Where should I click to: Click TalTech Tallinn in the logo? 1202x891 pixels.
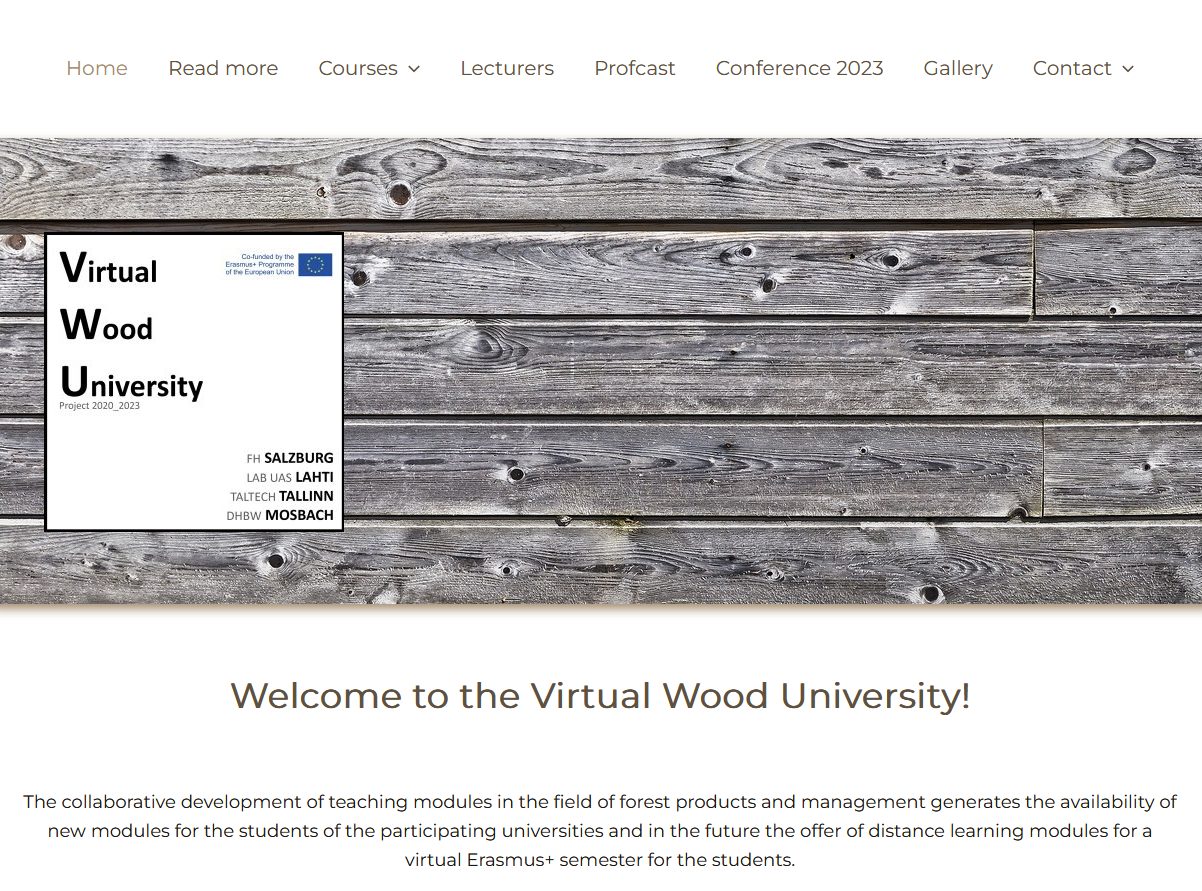[x=281, y=496]
